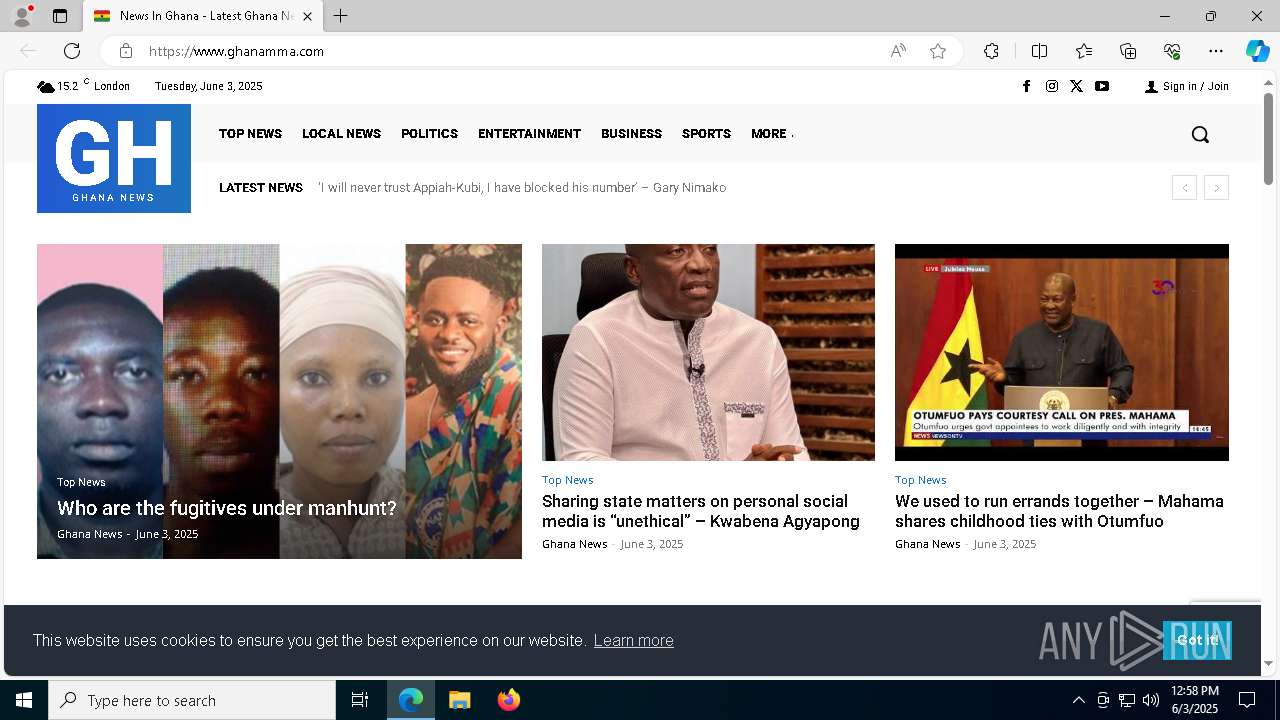Click the Mahama at podium article photo
1280x720 pixels.
click(1062, 352)
